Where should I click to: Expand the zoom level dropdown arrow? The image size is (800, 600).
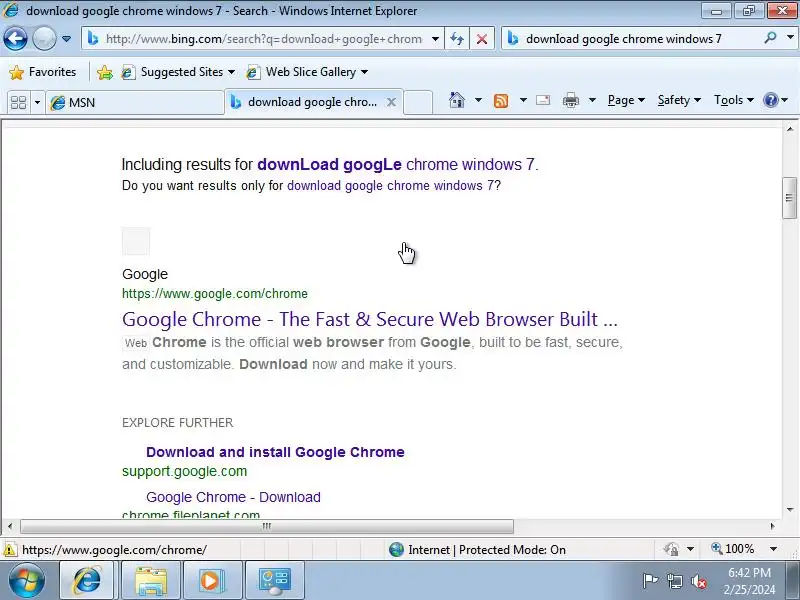click(x=773, y=549)
